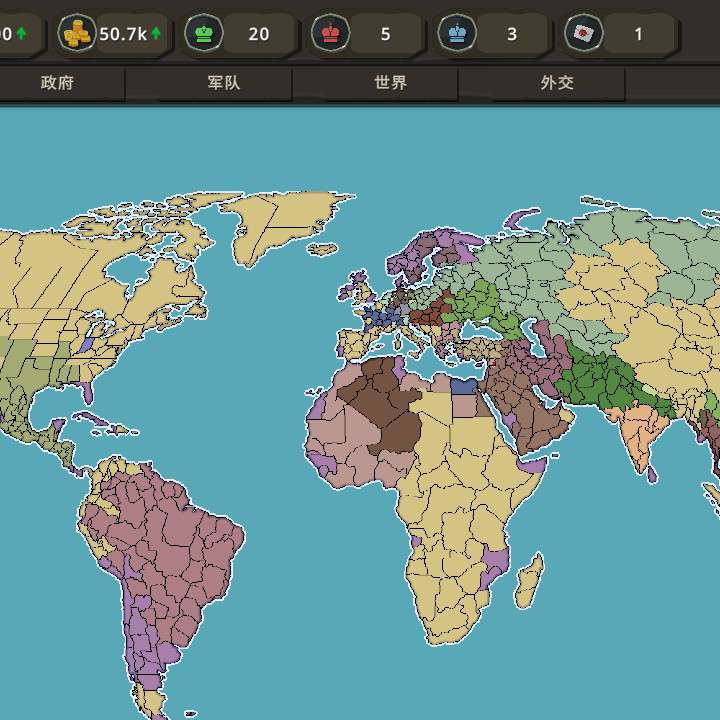The height and width of the screenshot is (720, 720).
Task: Open the 军队 (Army) tab
Action: 224,83
